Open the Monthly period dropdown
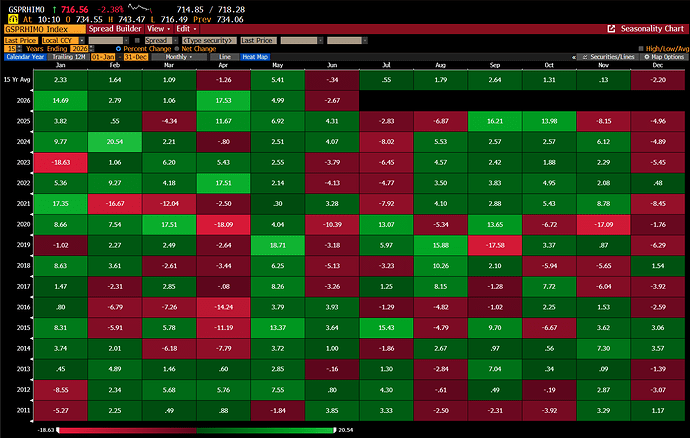 point(179,57)
